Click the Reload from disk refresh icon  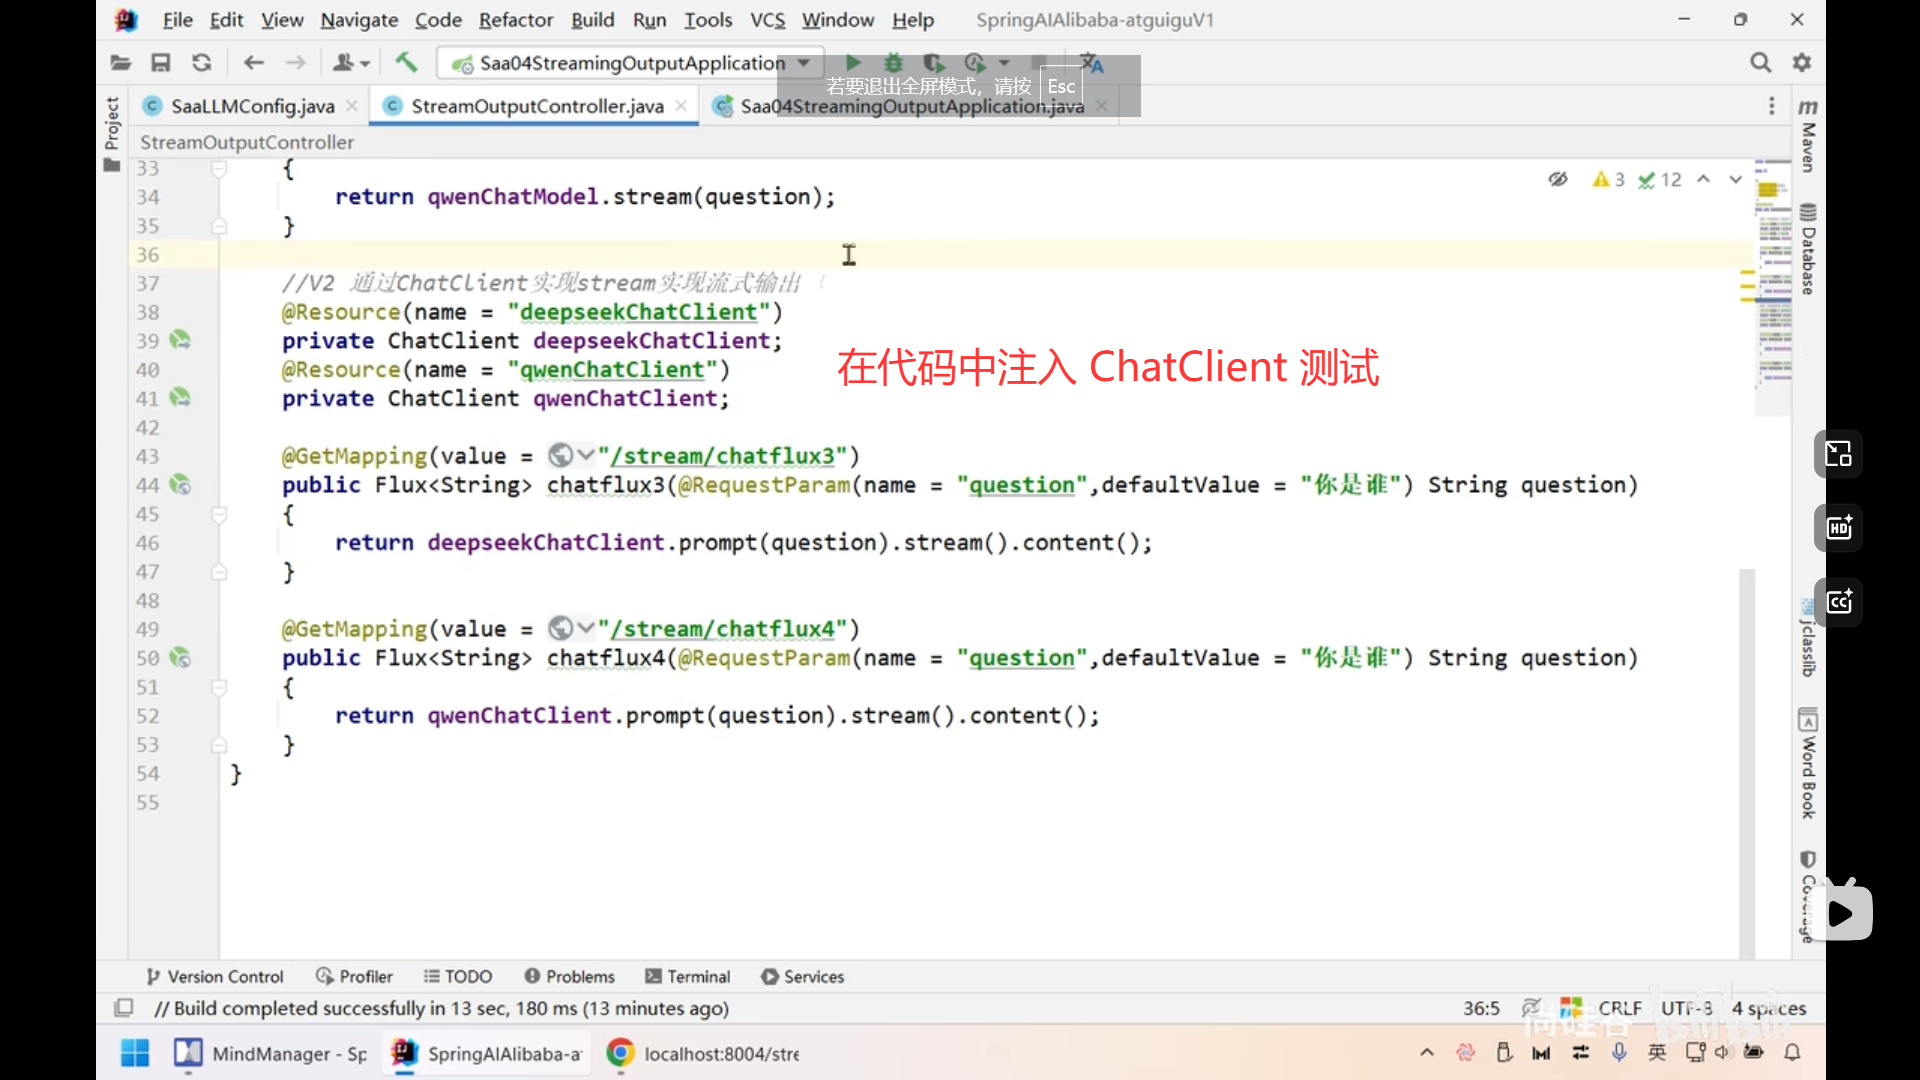[x=202, y=62]
